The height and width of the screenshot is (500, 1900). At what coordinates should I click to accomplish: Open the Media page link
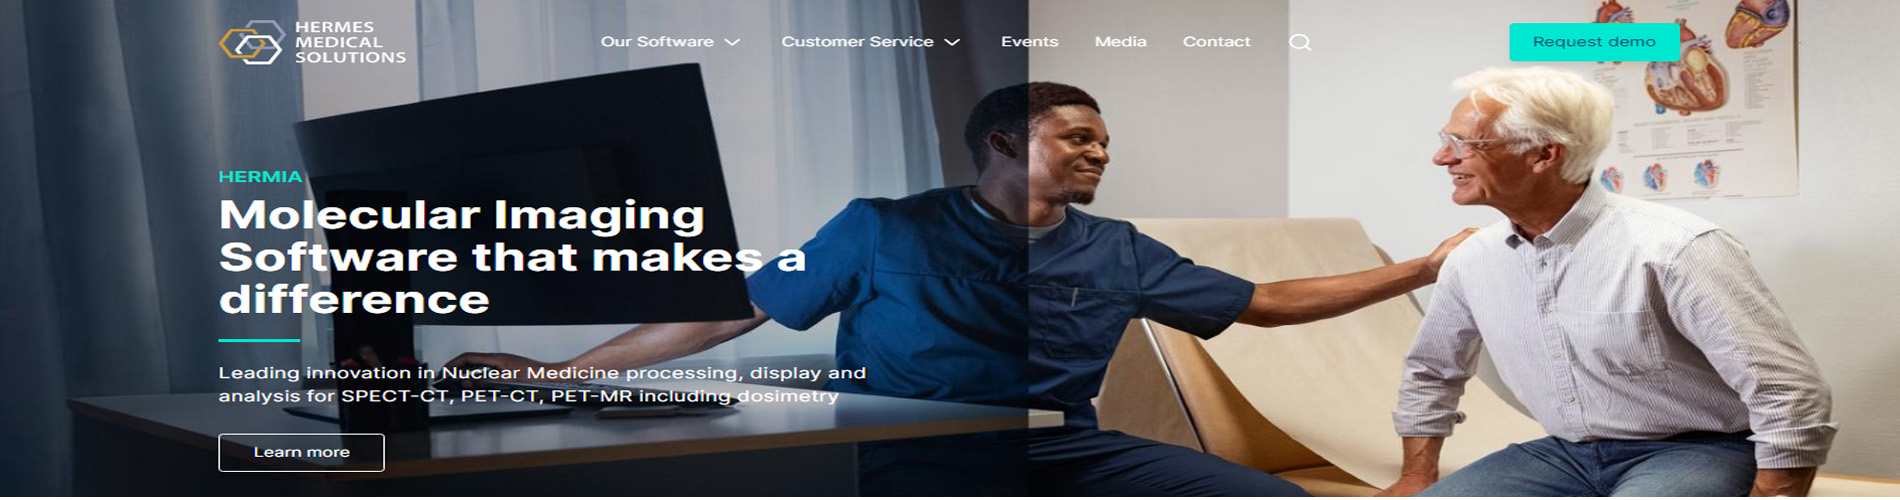pos(1120,42)
